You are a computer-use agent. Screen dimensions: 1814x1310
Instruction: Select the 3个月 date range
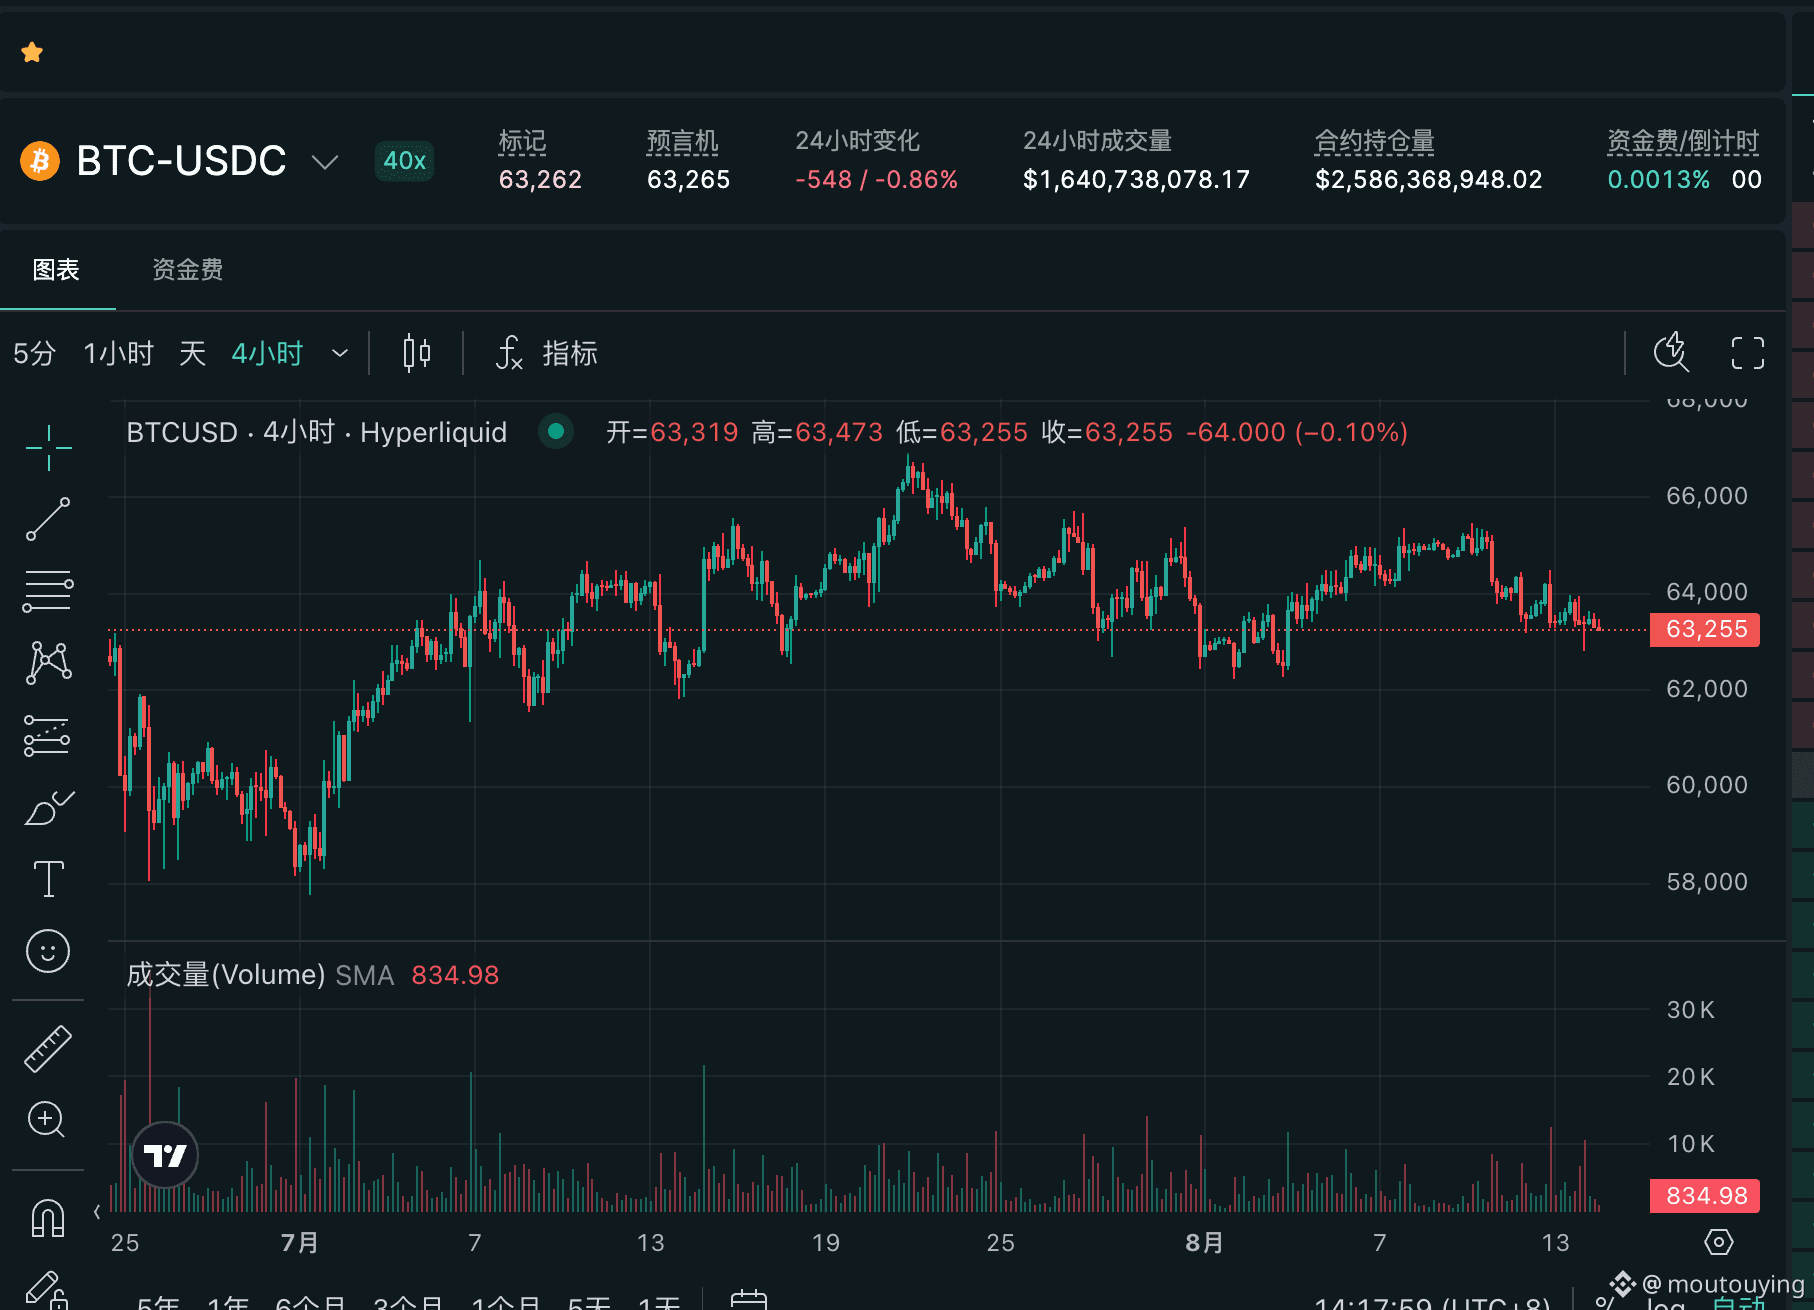[x=408, y=1303]
